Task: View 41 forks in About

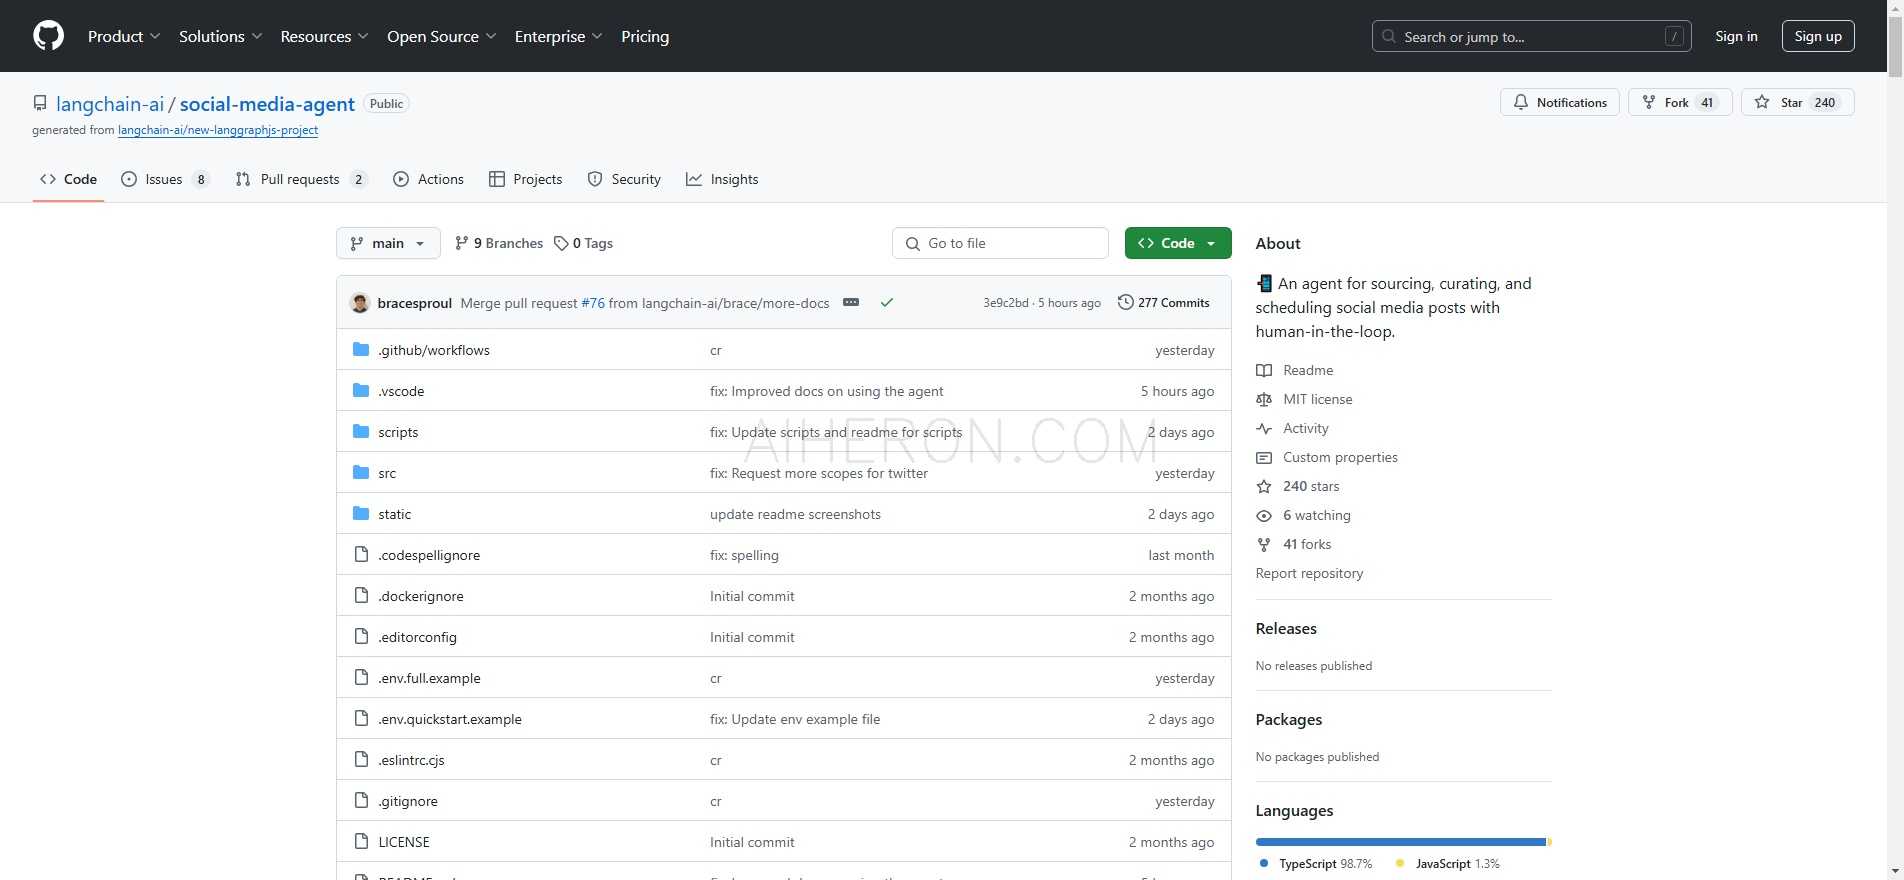Action: (1294, 544)
